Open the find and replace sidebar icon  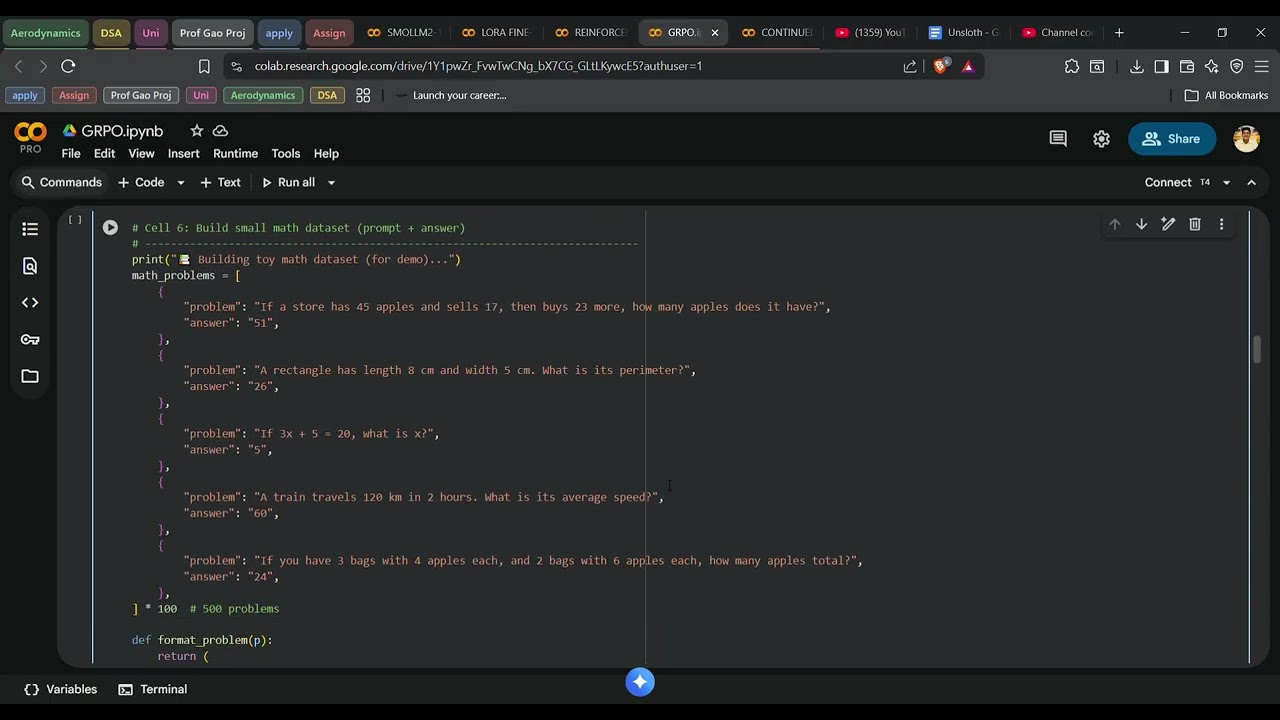30,266
